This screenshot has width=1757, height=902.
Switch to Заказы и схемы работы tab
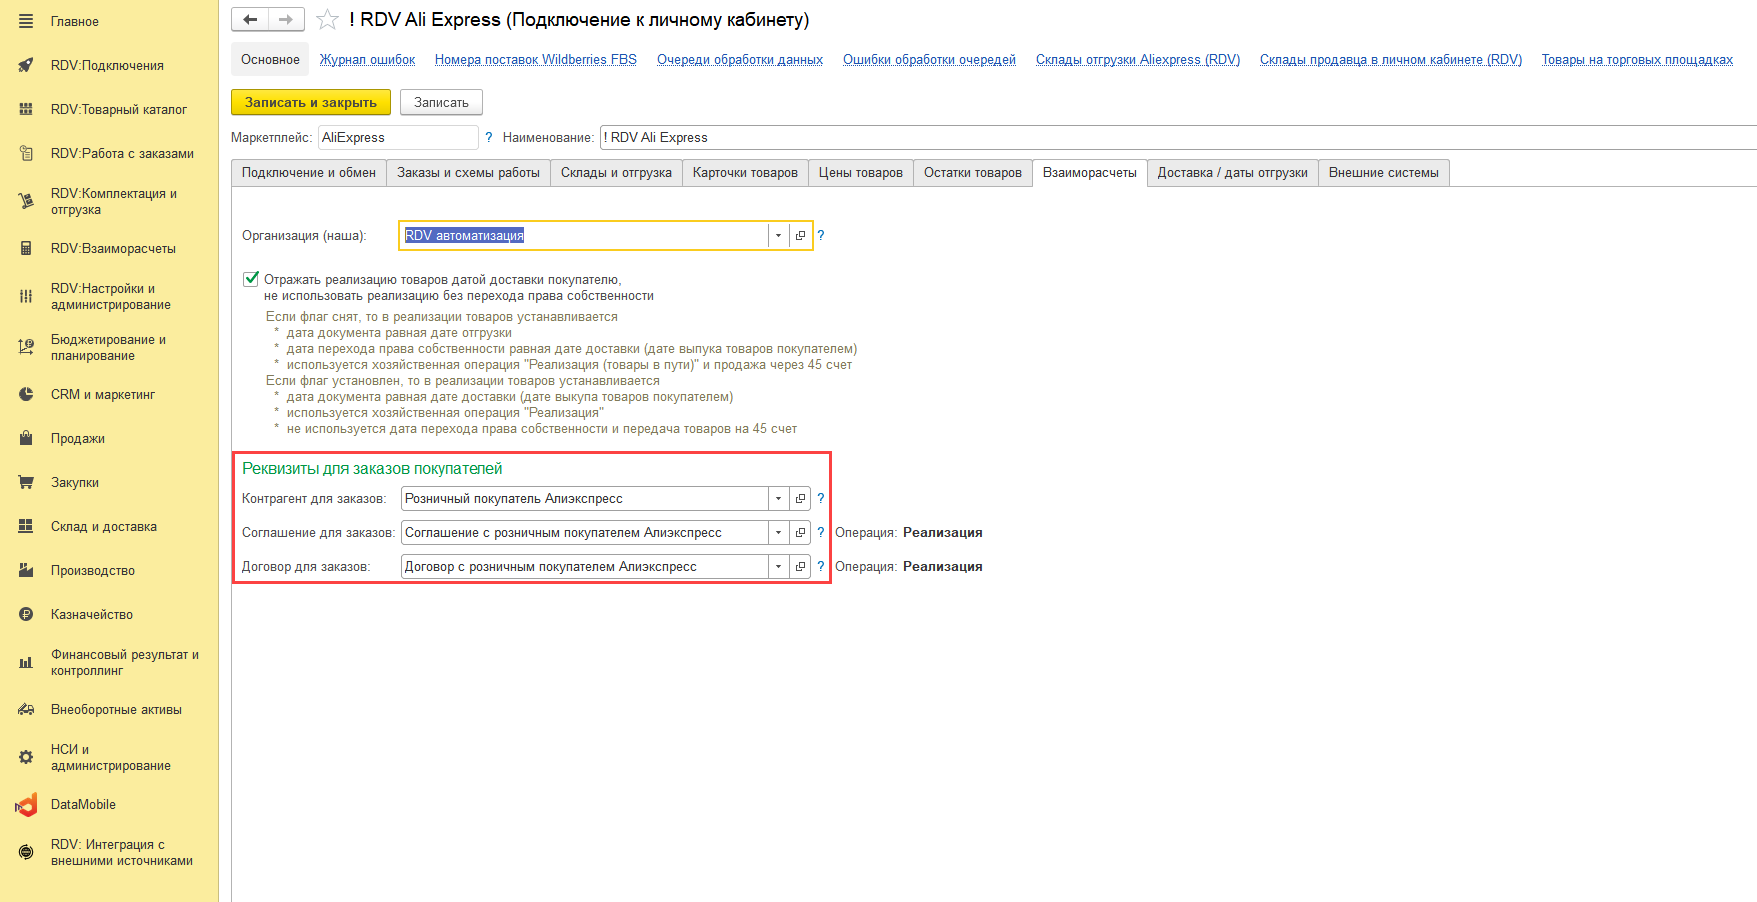pyautogui.click(x=468, y=173)
